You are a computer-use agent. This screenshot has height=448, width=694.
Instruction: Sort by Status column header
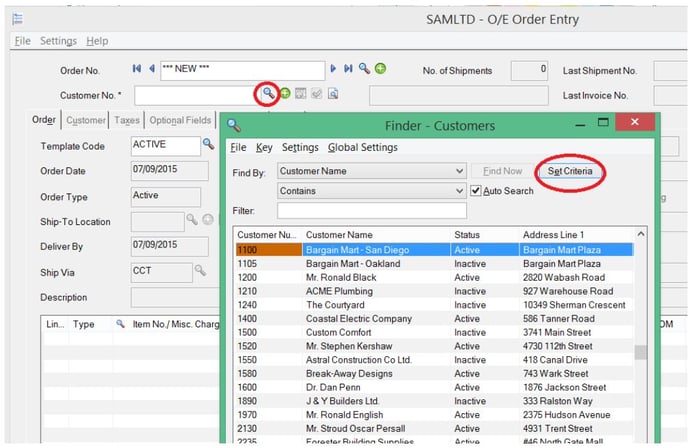(484, 235)
